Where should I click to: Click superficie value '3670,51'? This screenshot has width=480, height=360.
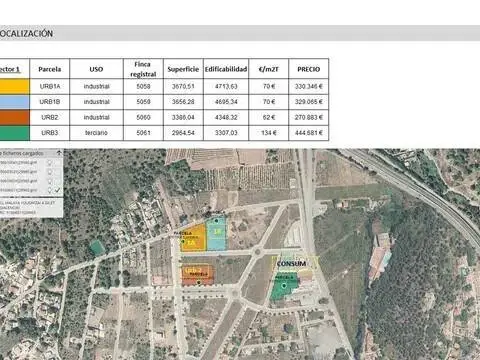pos(183,86)
